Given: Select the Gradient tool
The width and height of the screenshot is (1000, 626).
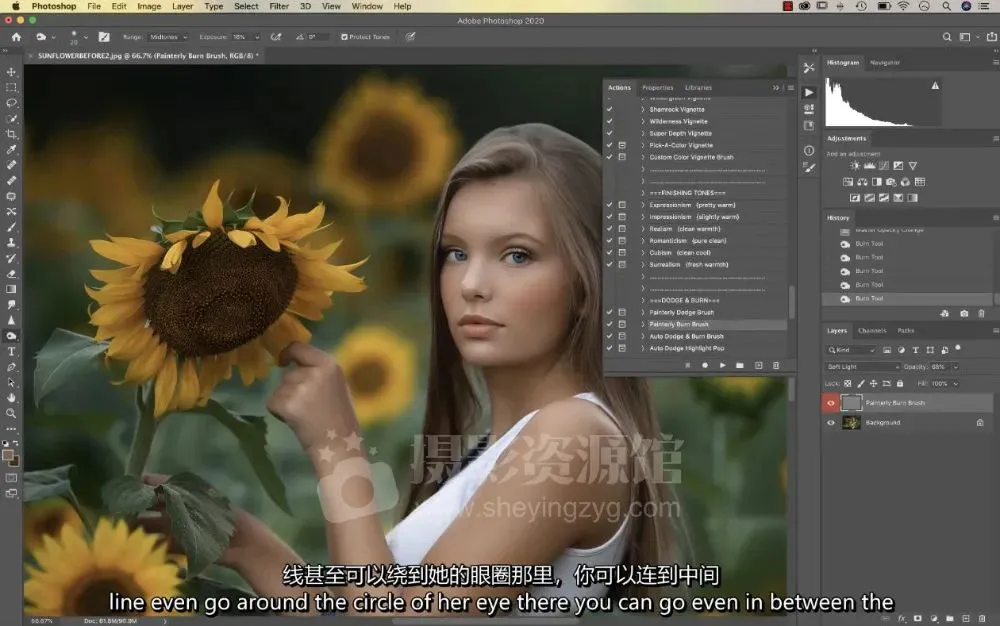Looking at the screenshot, I should click(x=11, y=289).
